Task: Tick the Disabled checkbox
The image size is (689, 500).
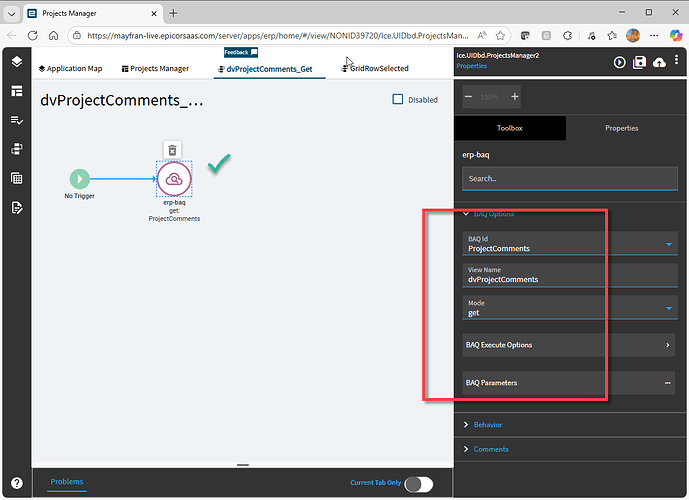Action: [398, 99]
